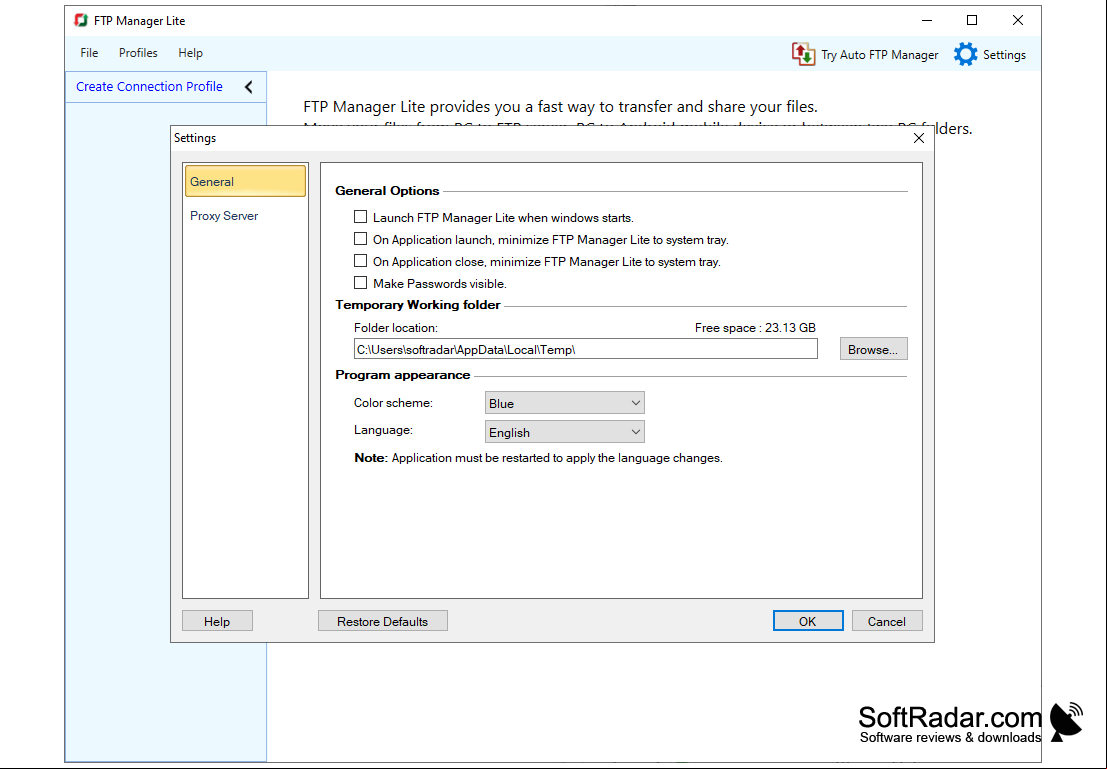The image size is (1107, 769).
Task: Check minimize to tray on application launch
Action: (x=360, y=239)
